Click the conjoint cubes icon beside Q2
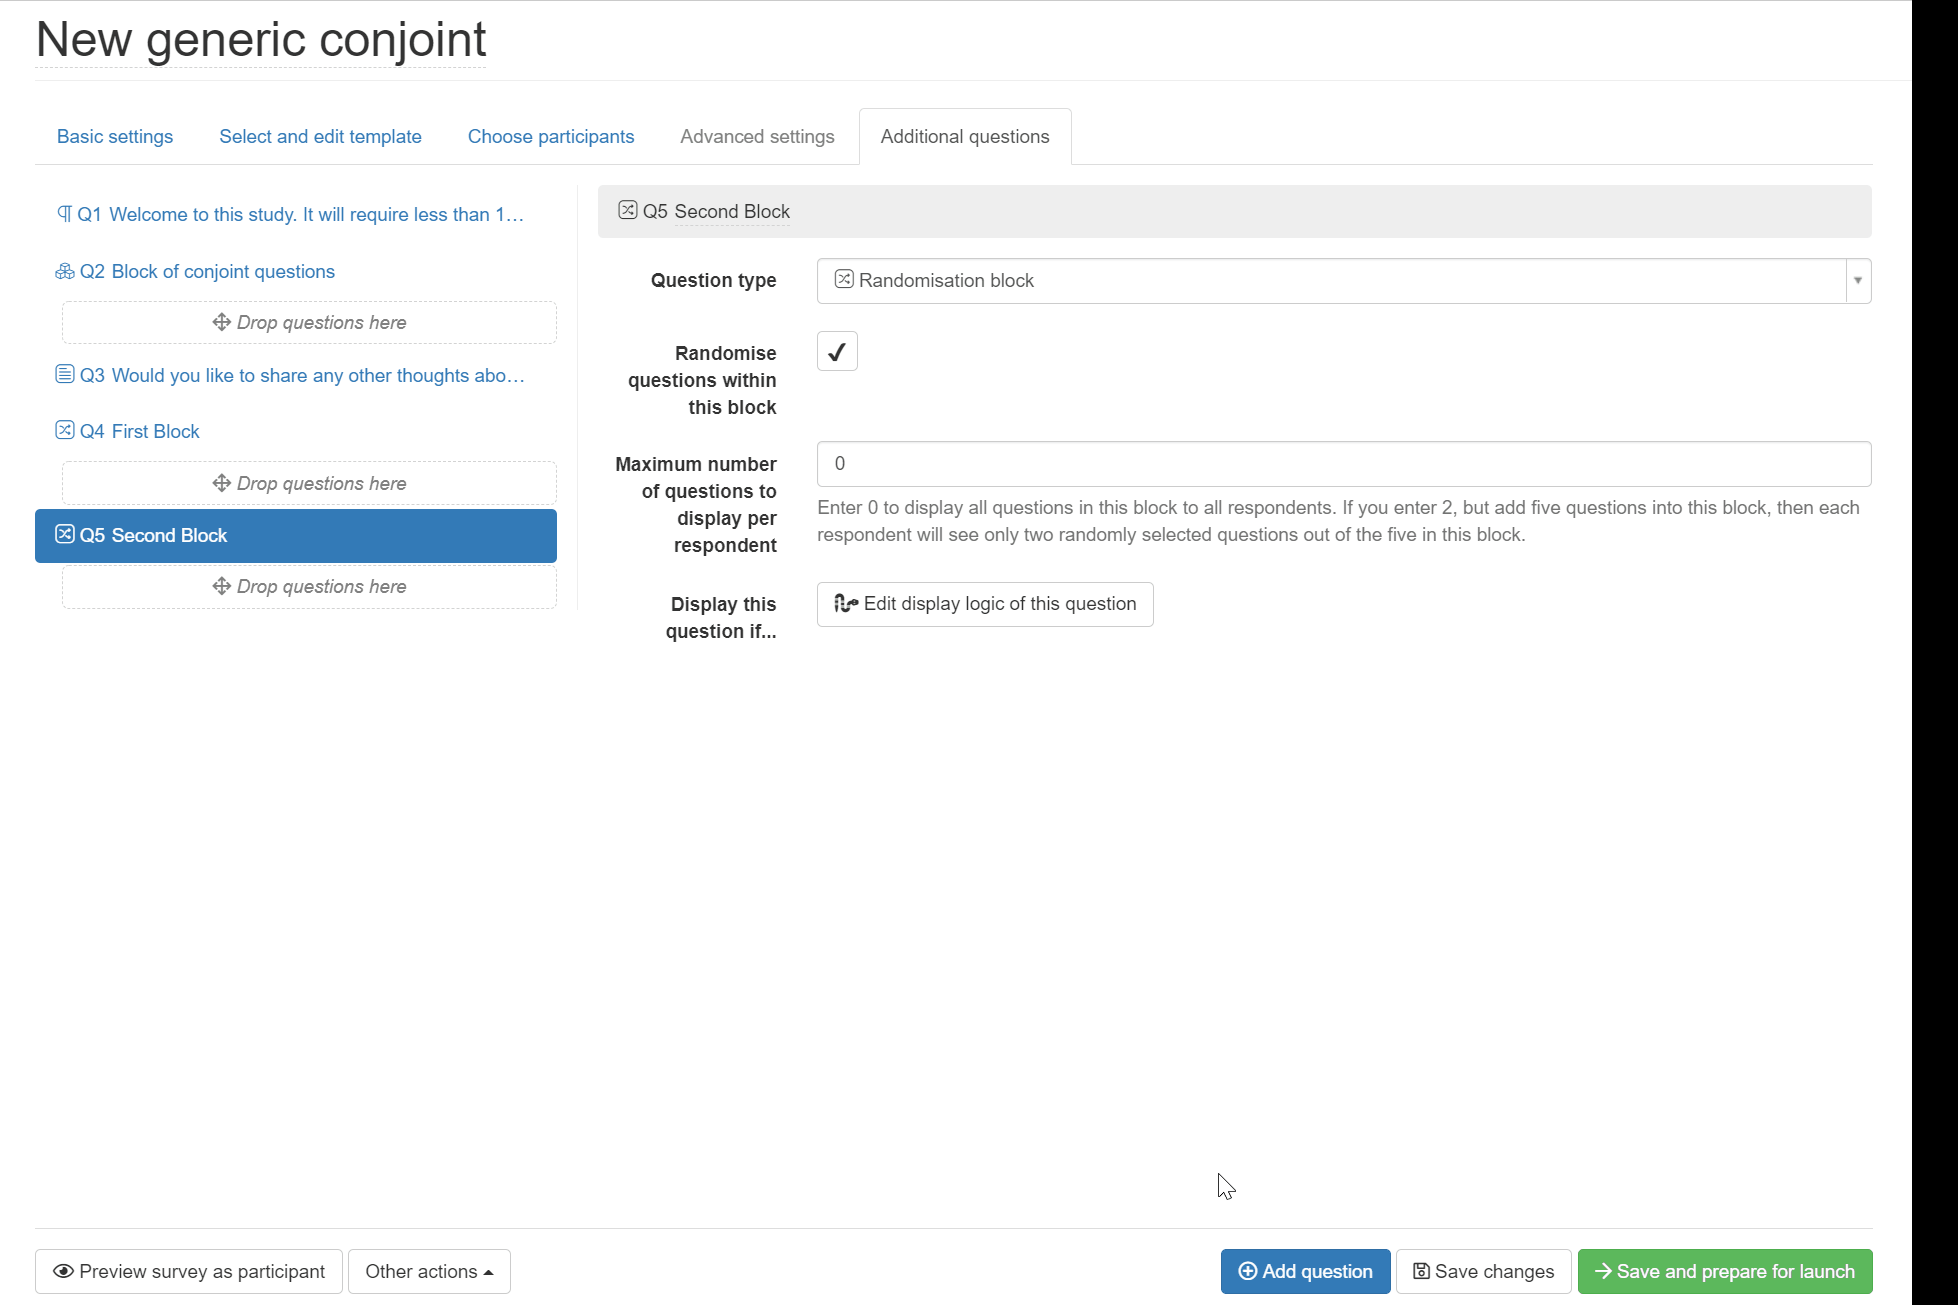Viewport: 1958px width, 1305px height. [x=65, y=272]
